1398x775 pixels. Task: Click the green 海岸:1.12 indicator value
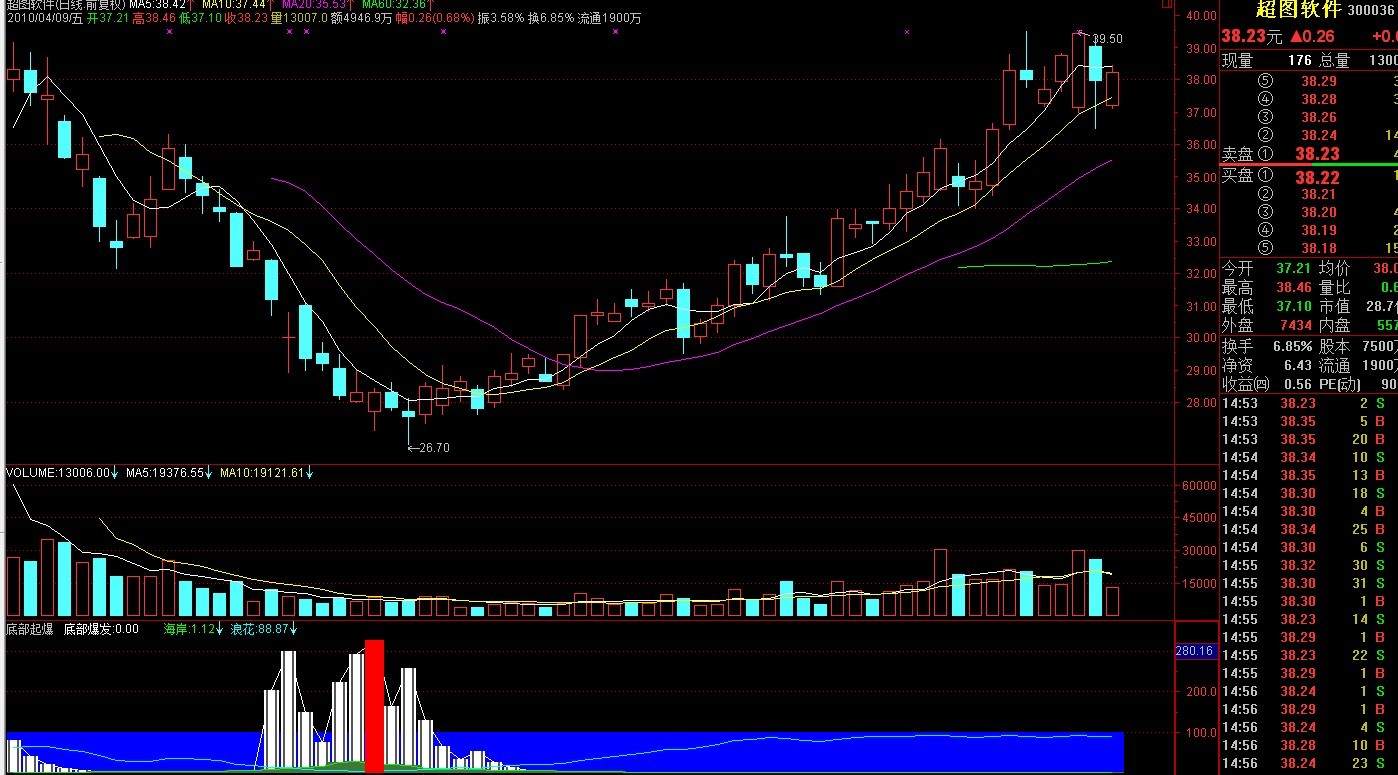(x=190, y=630)
